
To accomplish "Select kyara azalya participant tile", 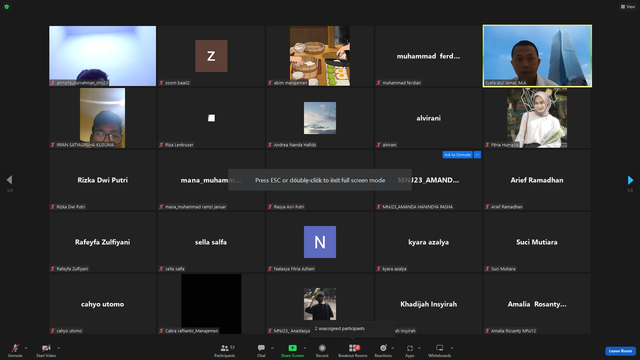I will [x=428, y=242].
